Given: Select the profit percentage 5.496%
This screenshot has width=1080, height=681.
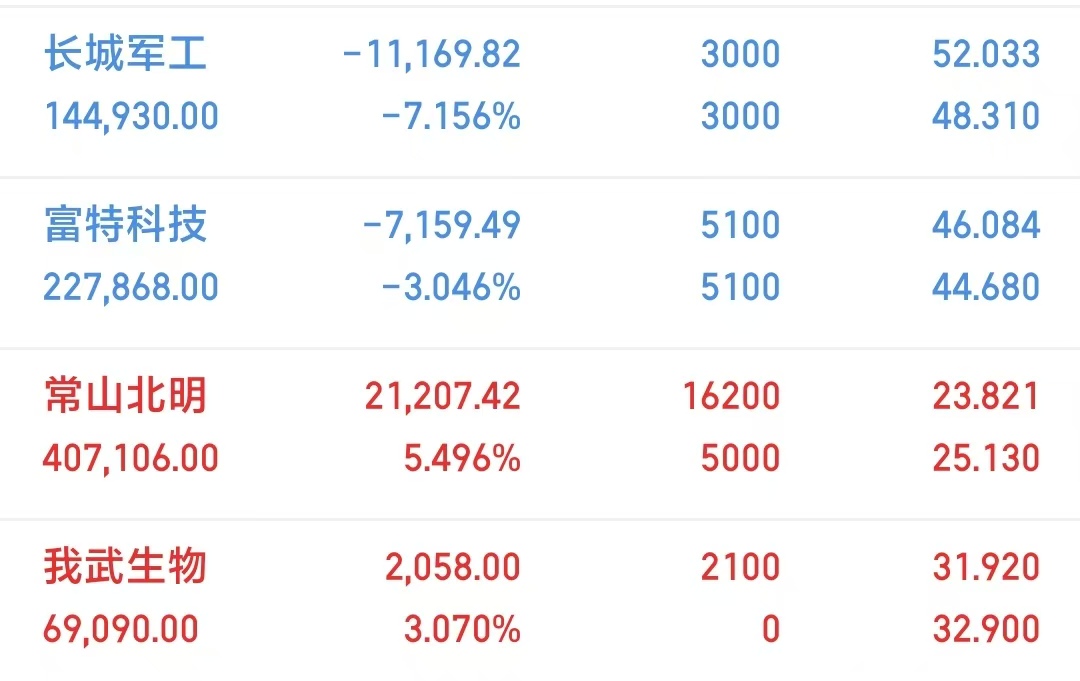Looking at the screenshot, I should click(461, 459).
